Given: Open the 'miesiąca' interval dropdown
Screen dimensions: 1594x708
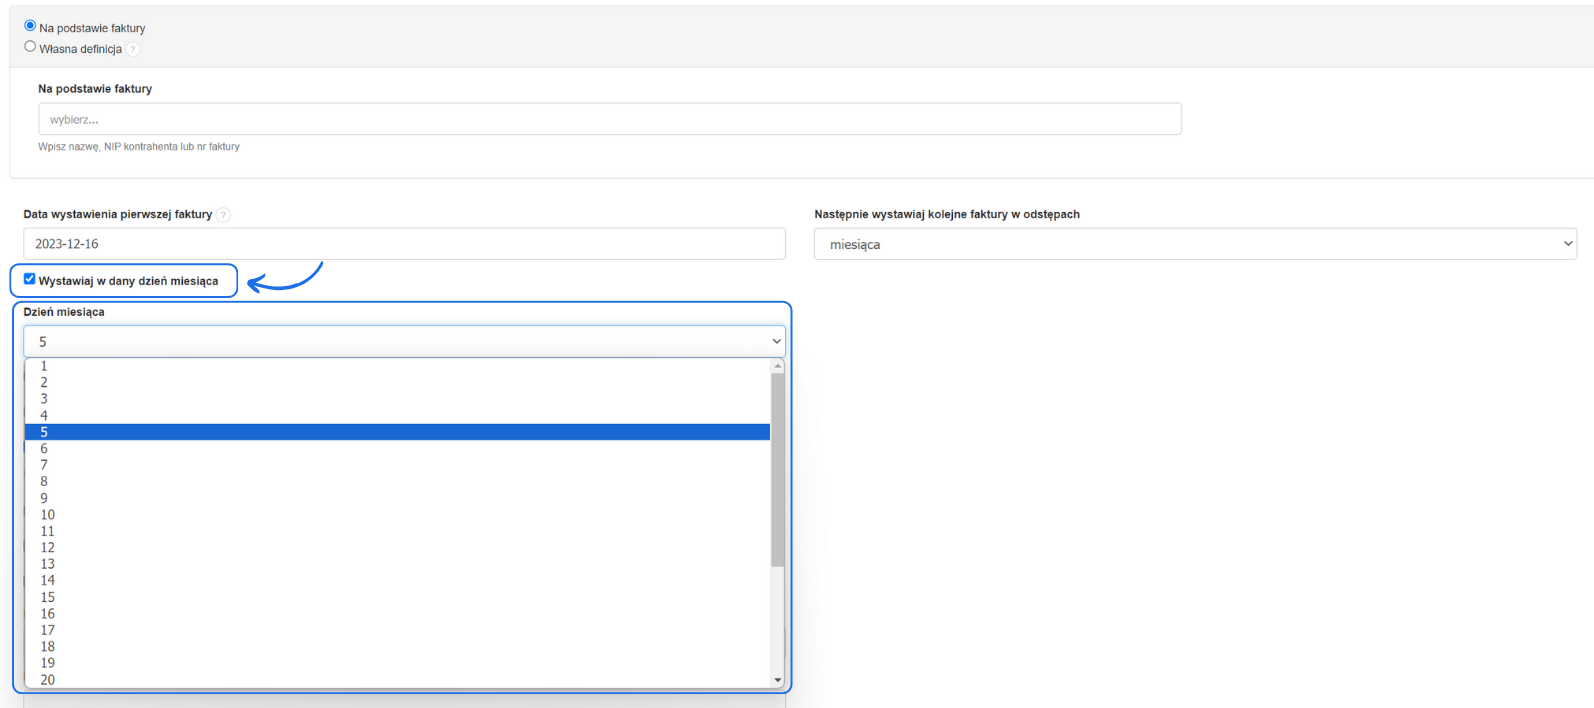Looking at the screenshot, I should 1194,244.
